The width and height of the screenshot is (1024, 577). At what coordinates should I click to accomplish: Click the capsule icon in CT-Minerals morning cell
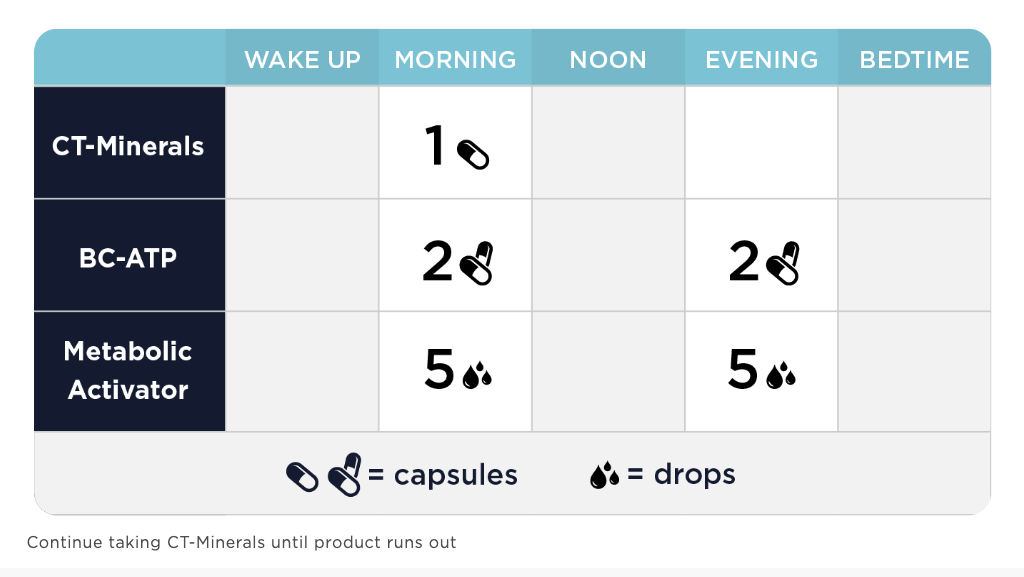[x=473, y=154]
